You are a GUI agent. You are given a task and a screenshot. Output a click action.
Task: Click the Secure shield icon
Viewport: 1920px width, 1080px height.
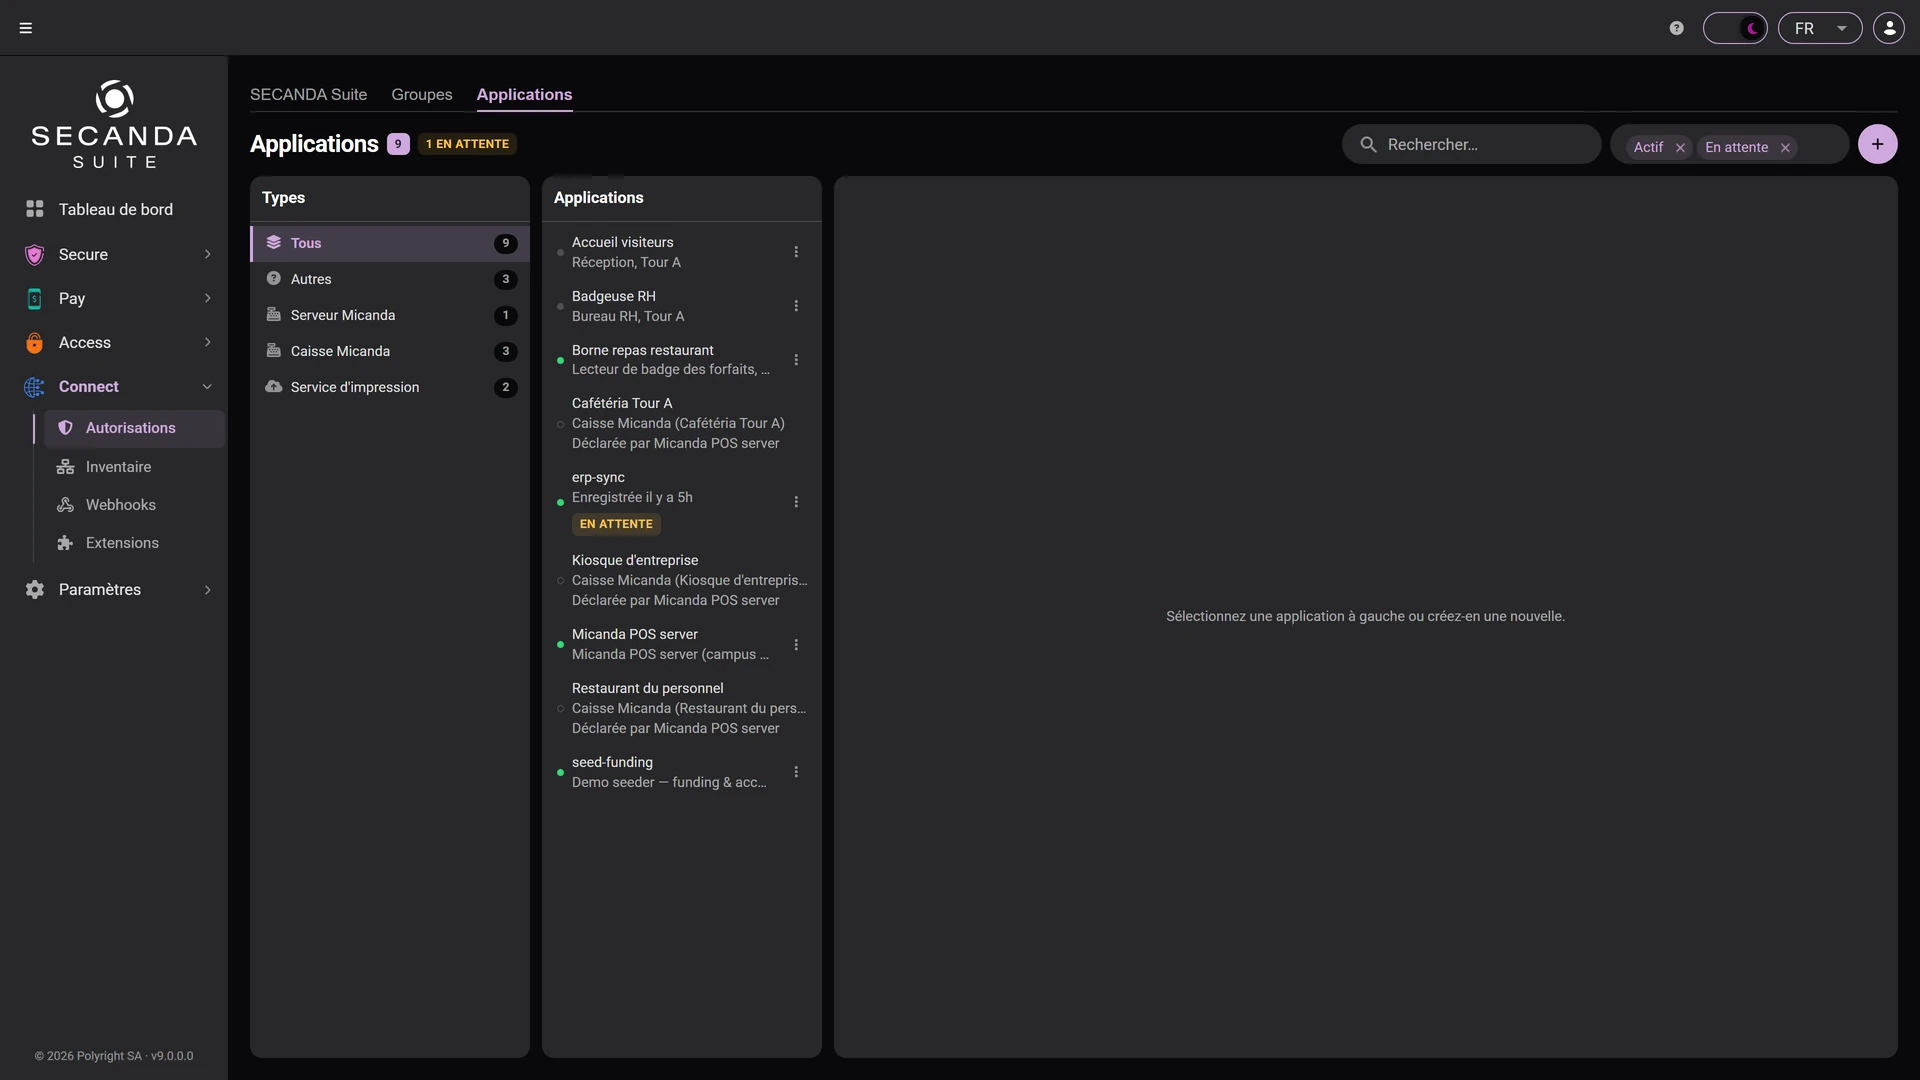tap(35, 255)
